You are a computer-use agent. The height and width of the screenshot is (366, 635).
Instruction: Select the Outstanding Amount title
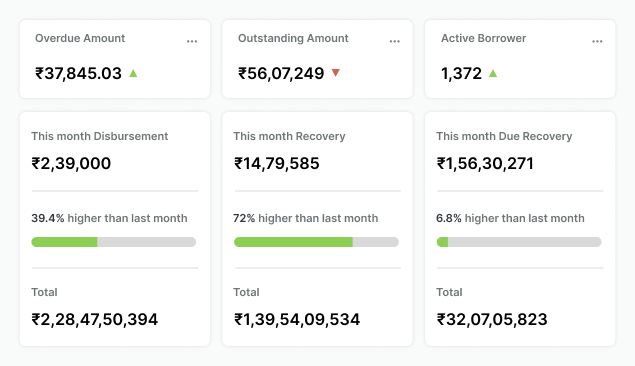pyautogui.click(x=293, y=38)
